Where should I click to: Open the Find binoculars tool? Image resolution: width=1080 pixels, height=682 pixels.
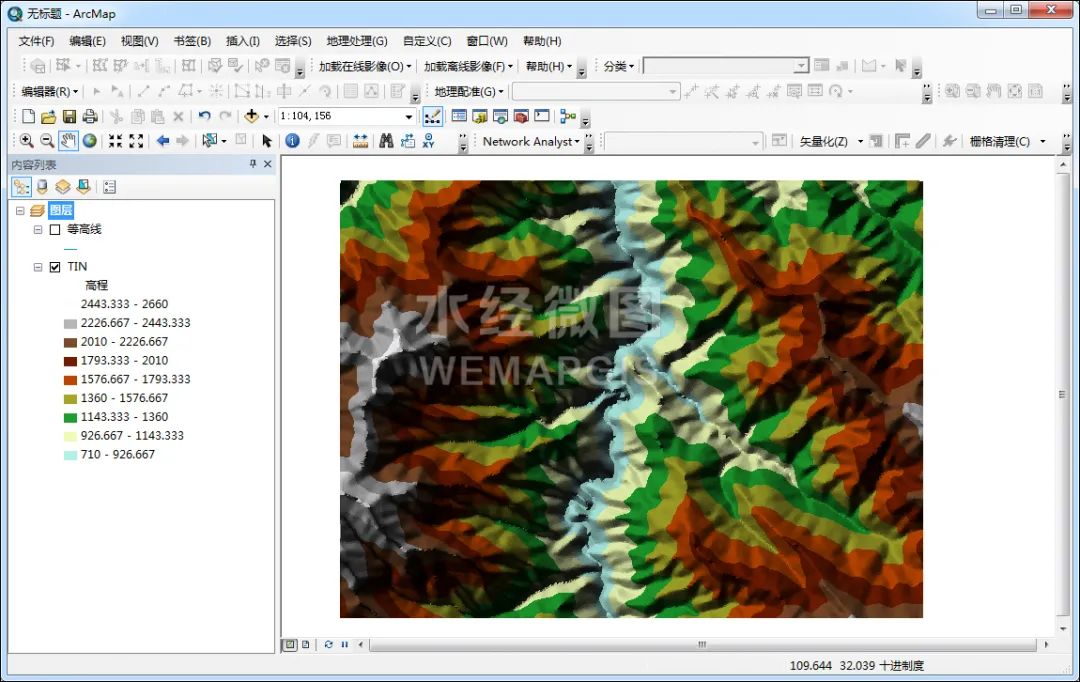(386, 141)
